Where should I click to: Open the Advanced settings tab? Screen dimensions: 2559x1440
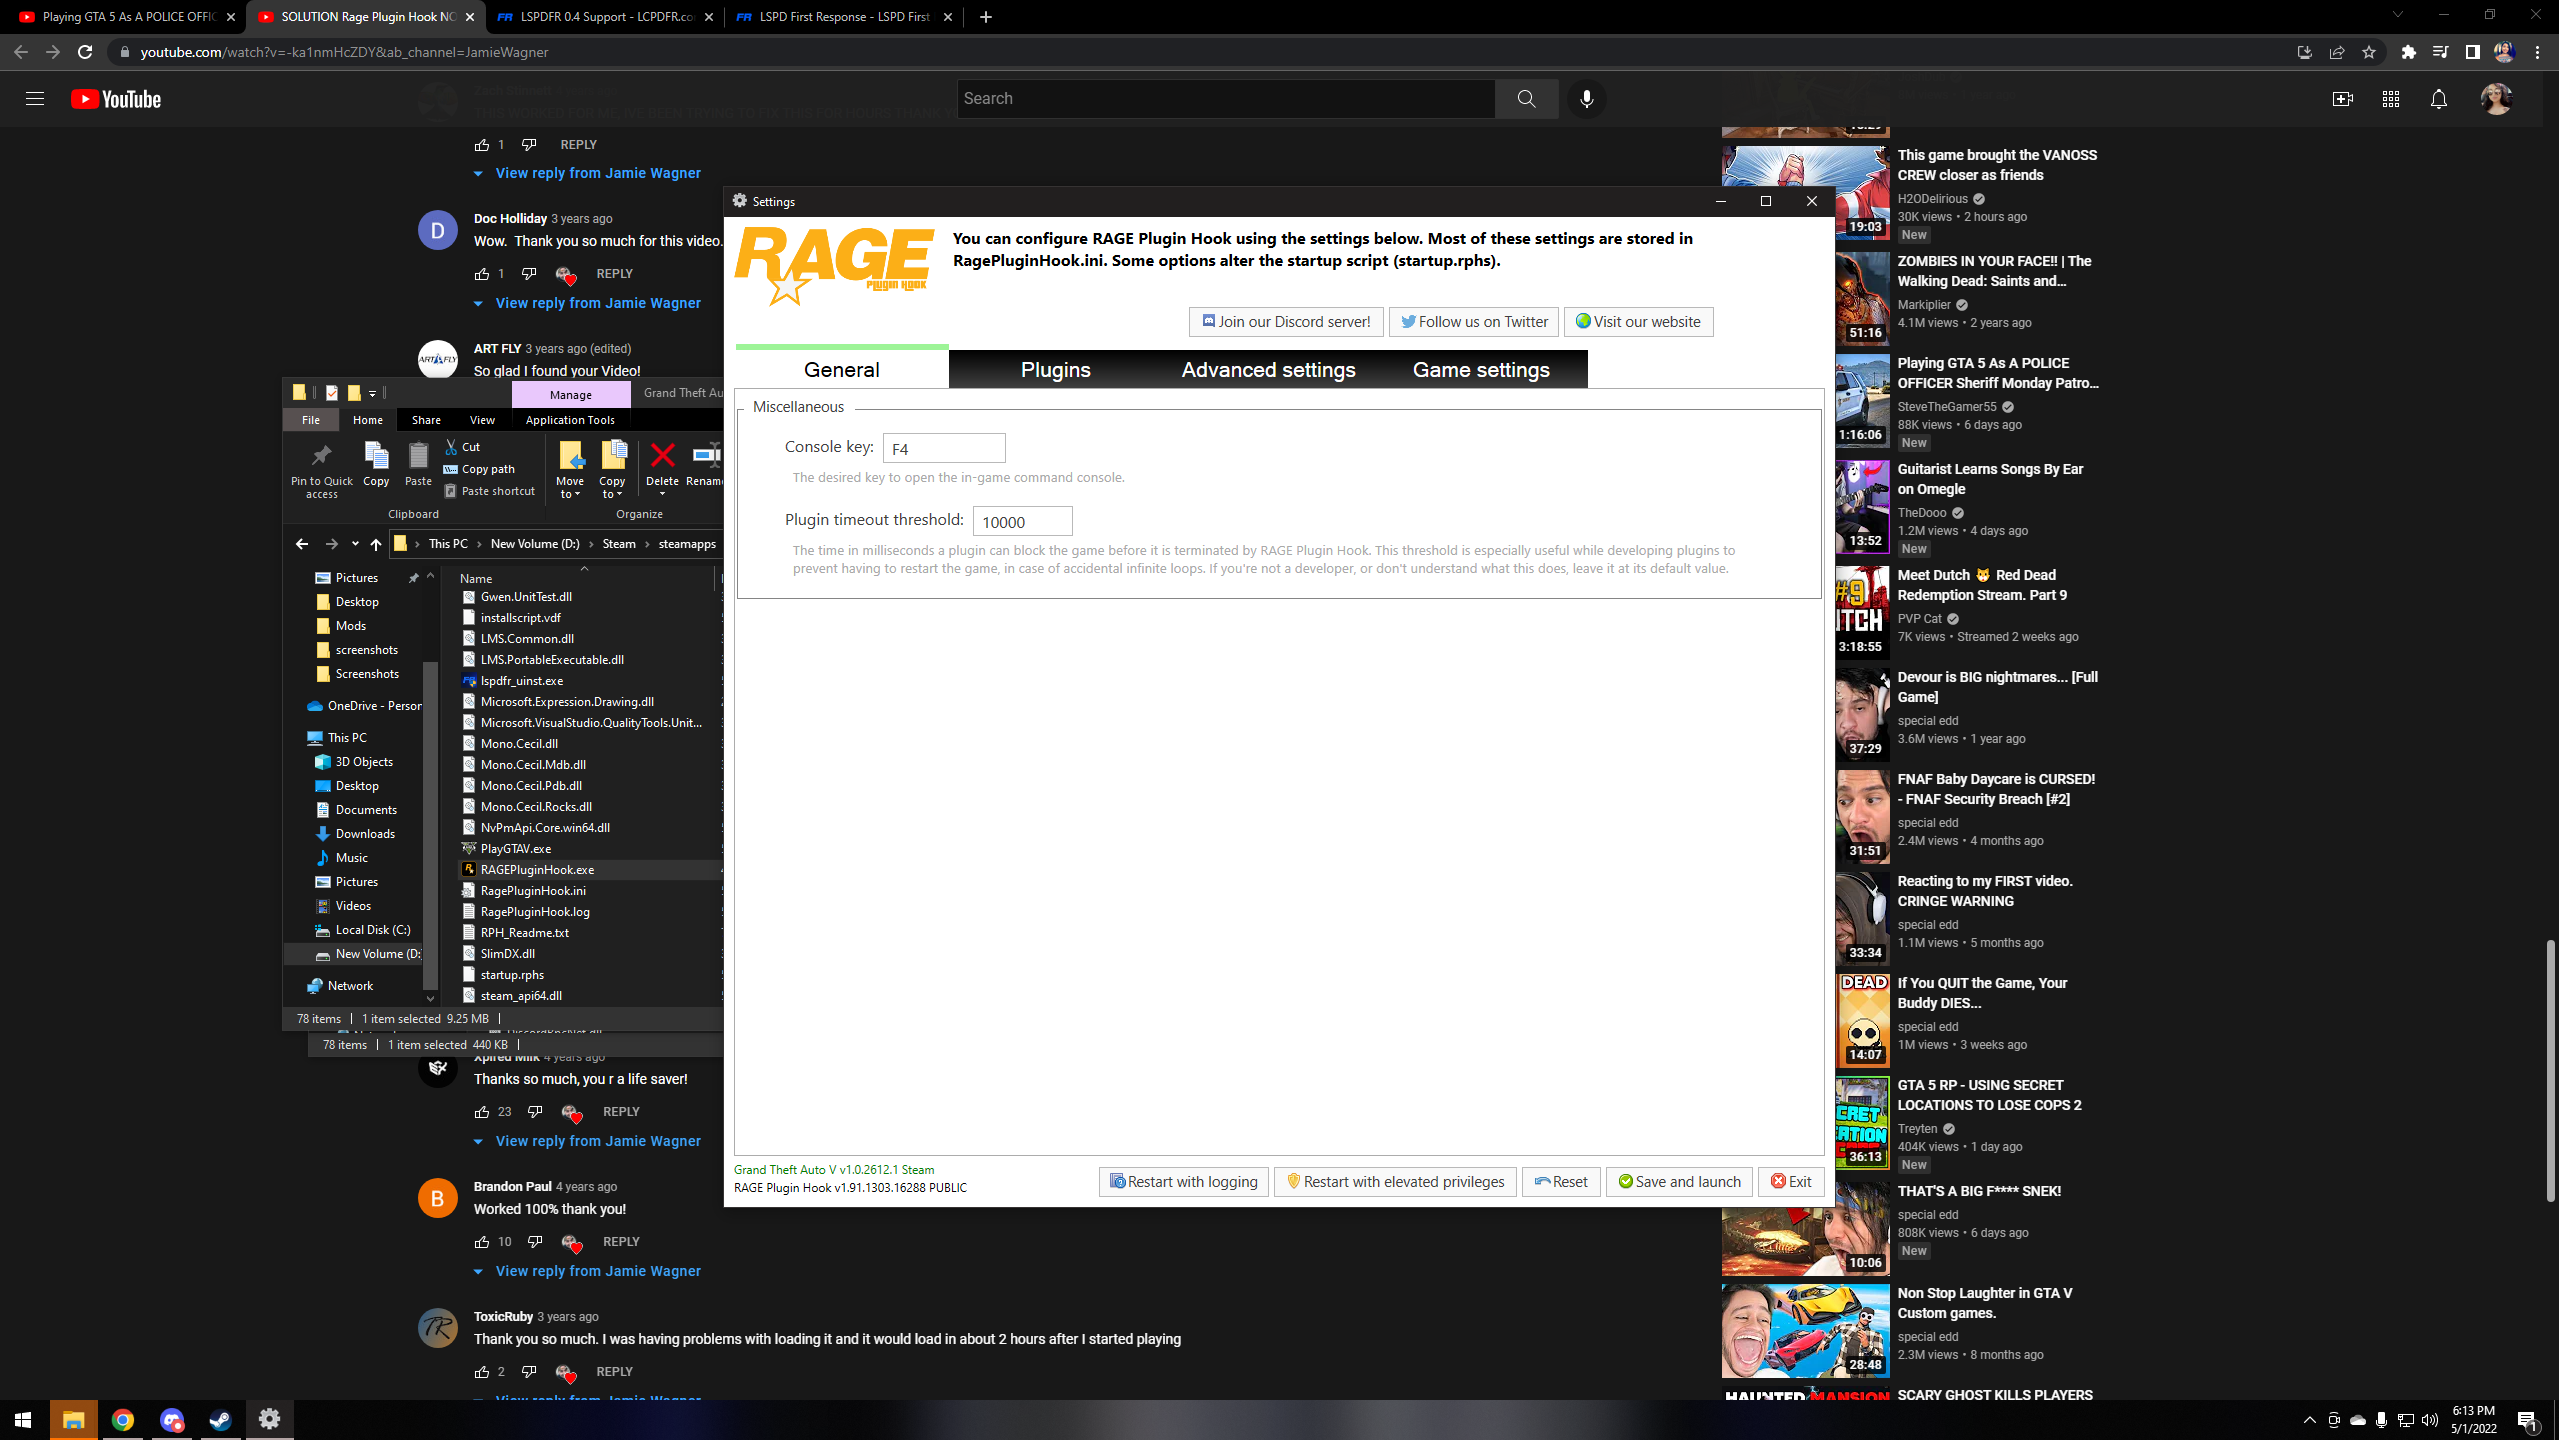pyautogui.click(x=1268, y=370)
